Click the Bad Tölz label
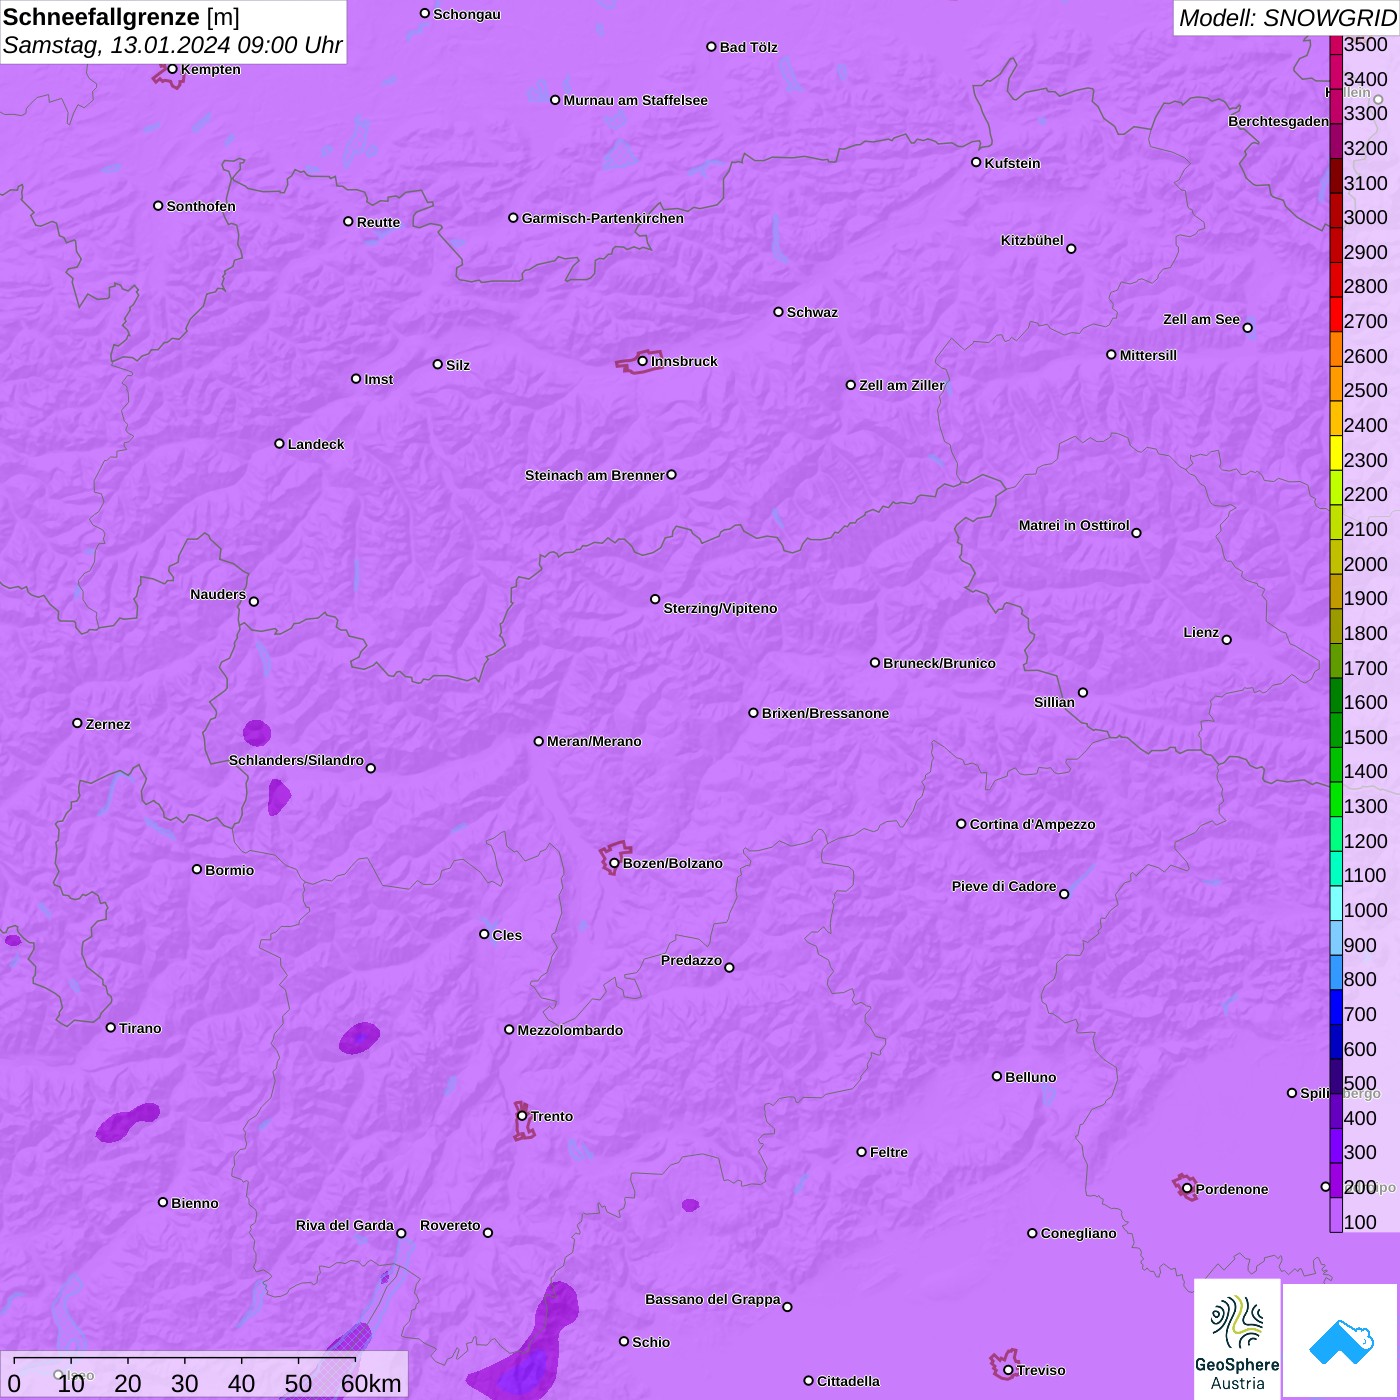This screenshot has width=1400, height=1400. point(749,47)
